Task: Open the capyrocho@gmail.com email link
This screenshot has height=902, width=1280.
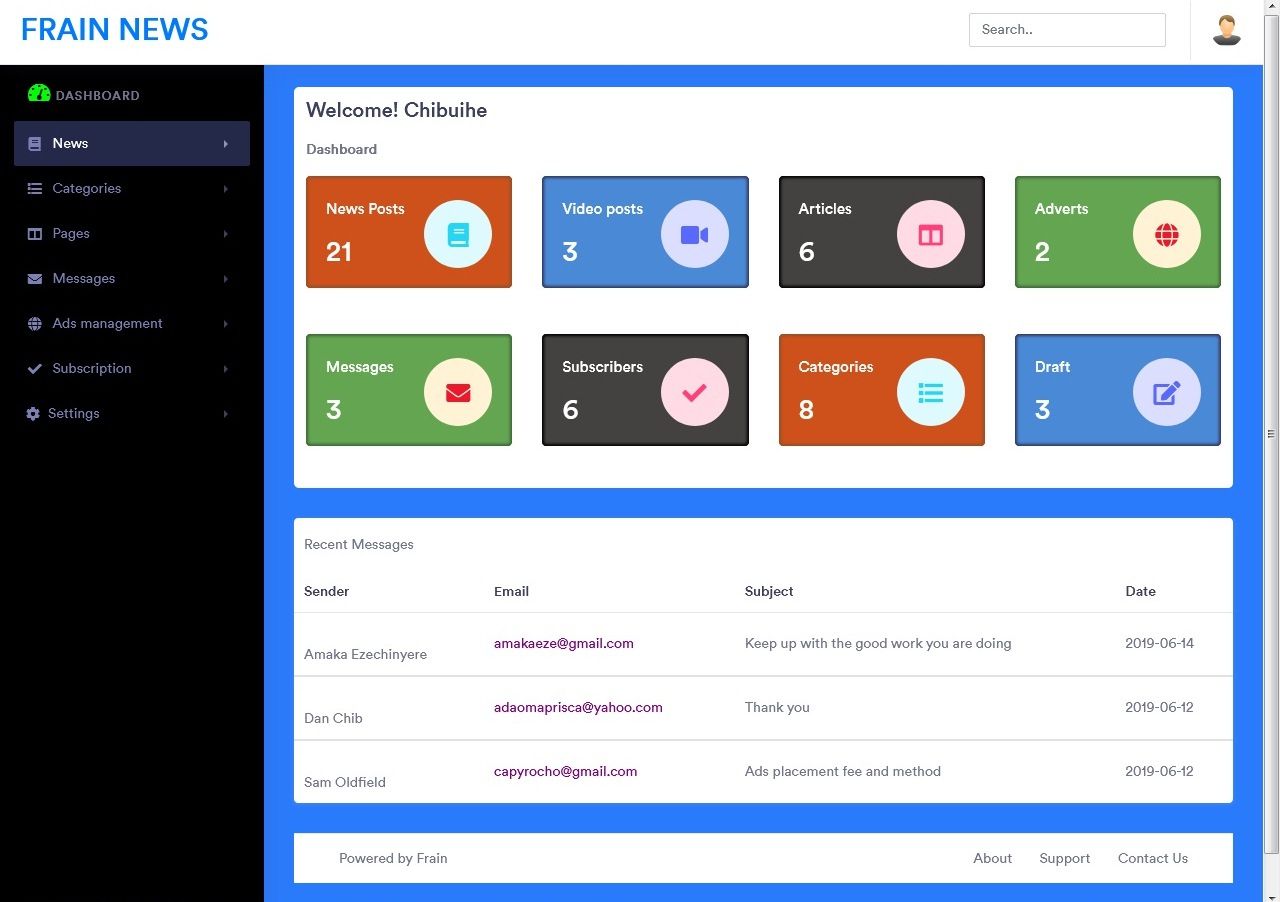Action: click(566, 771)
